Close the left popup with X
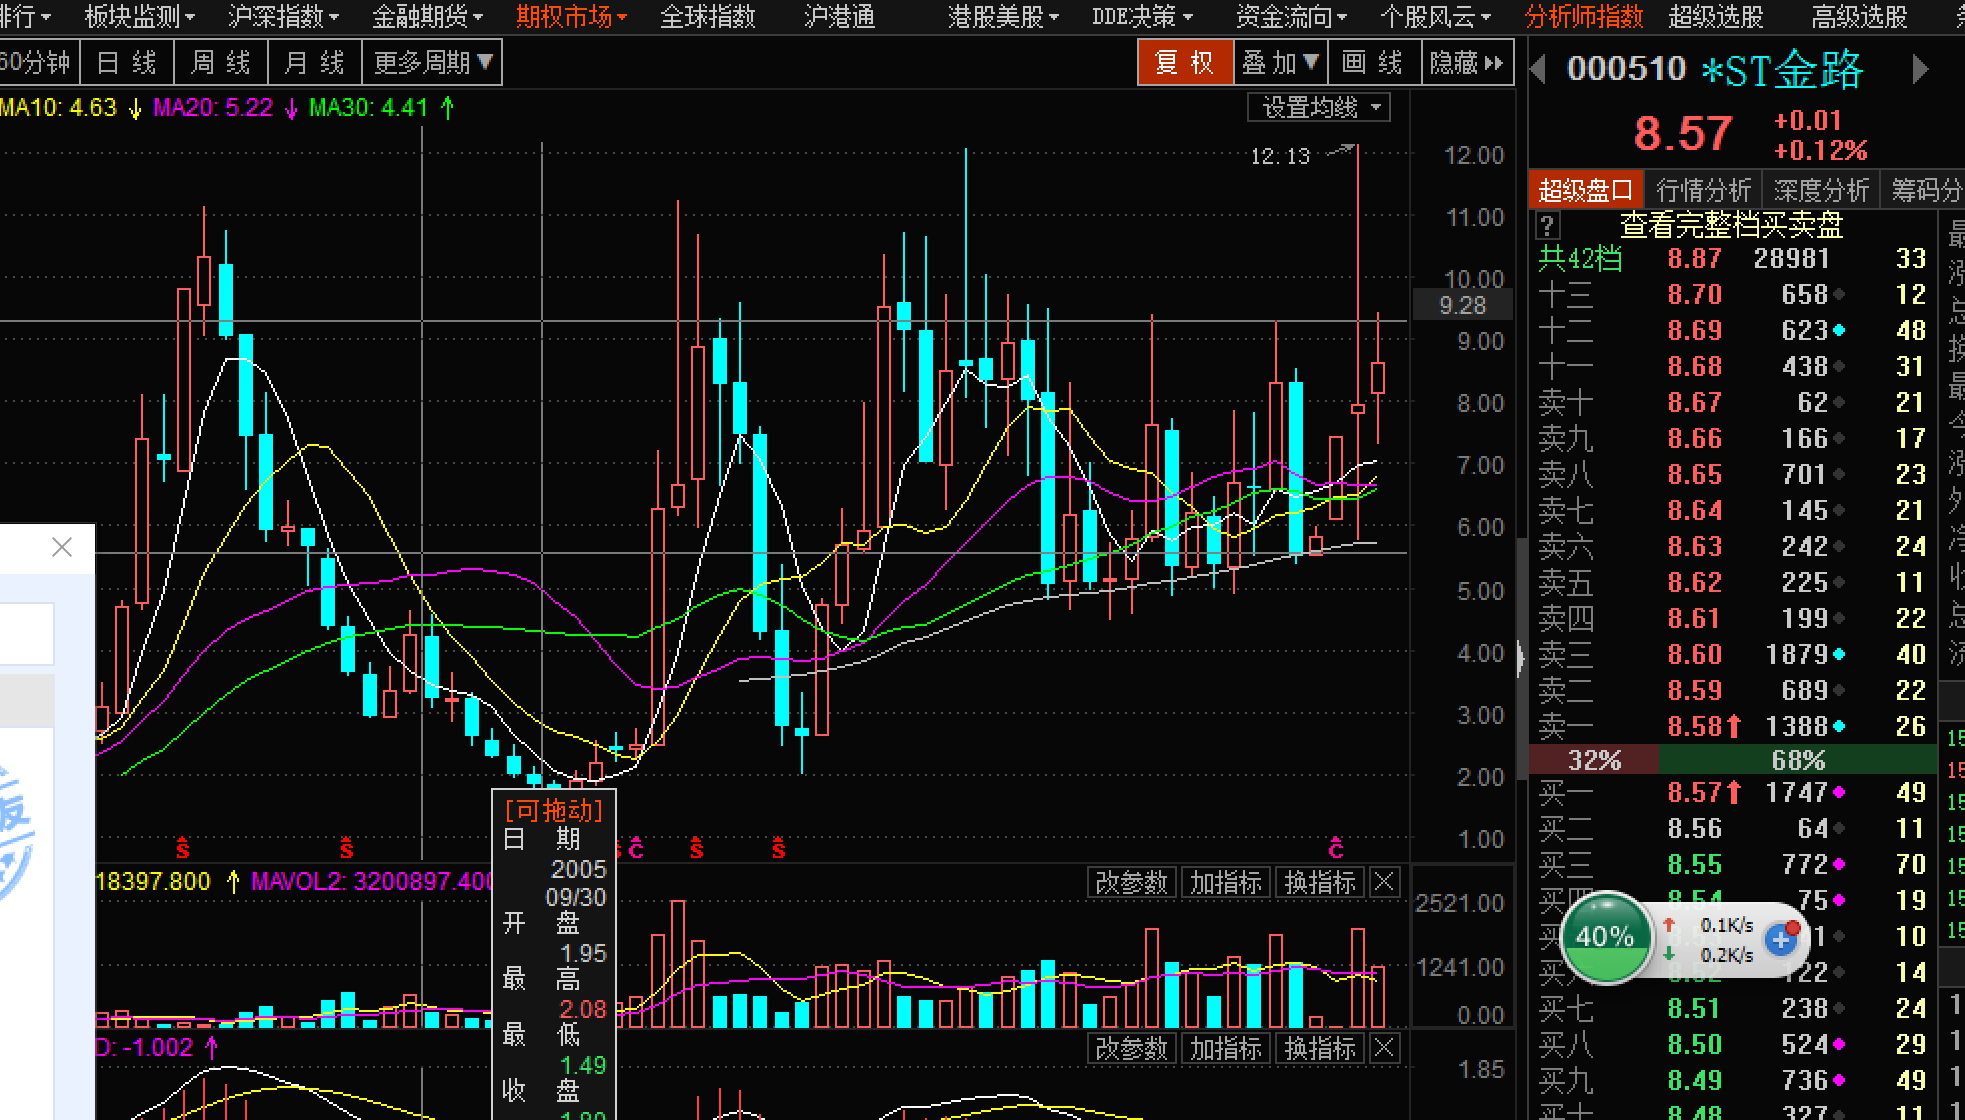 62,547
